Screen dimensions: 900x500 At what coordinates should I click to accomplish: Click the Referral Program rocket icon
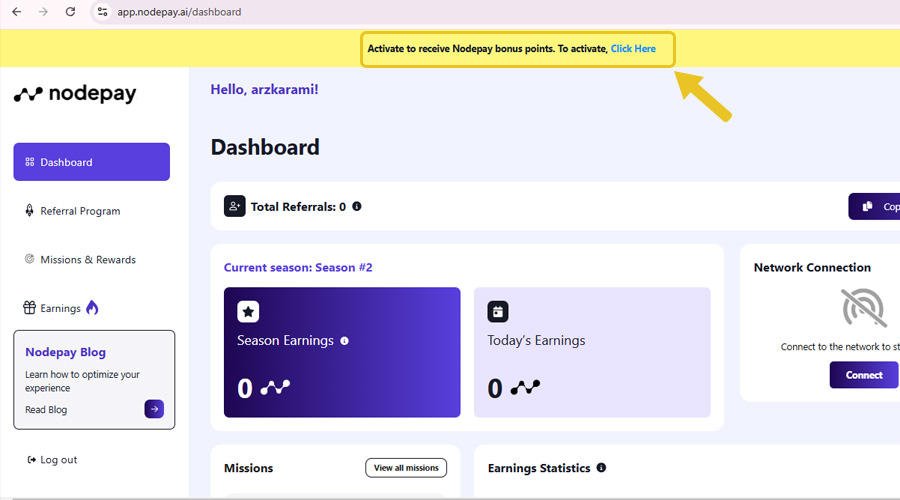[x=29, y=211]
